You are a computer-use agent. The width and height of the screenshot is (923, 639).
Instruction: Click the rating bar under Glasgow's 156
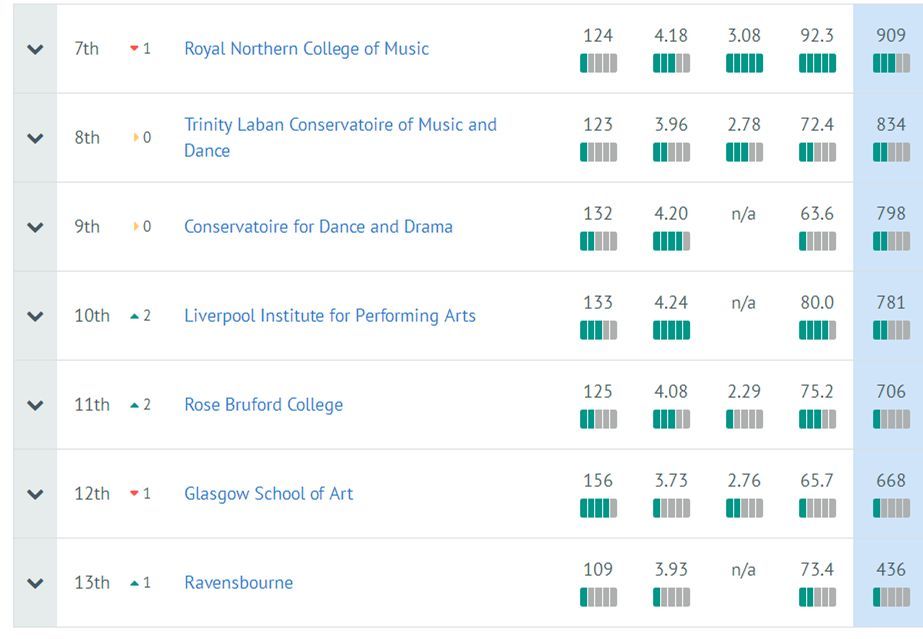coord(598,508)
